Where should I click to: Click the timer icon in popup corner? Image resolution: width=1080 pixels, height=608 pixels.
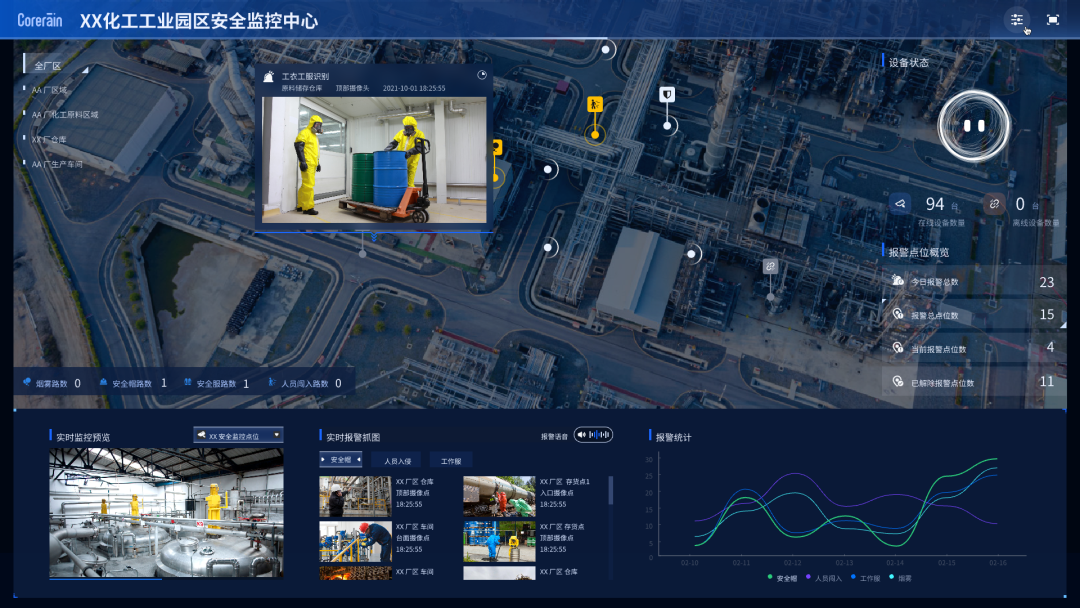click(x=482, y=74)
